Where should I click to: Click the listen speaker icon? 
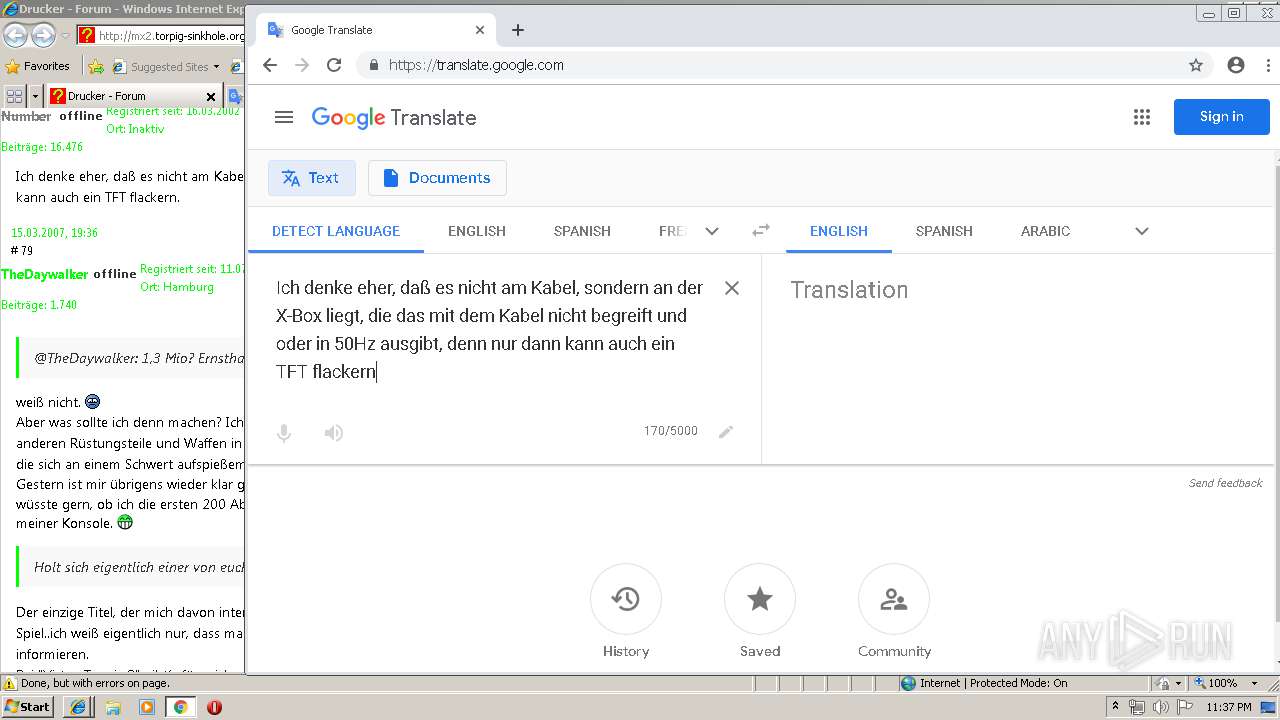coord(334,433)
